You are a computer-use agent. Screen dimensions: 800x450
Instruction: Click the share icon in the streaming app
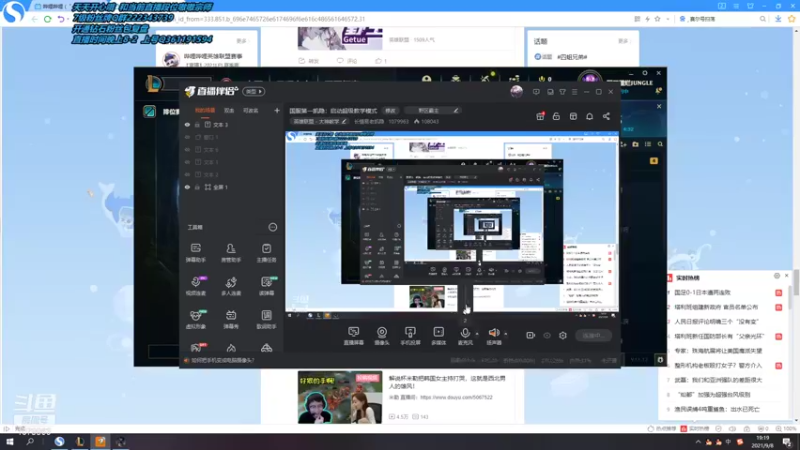[606, 116]
